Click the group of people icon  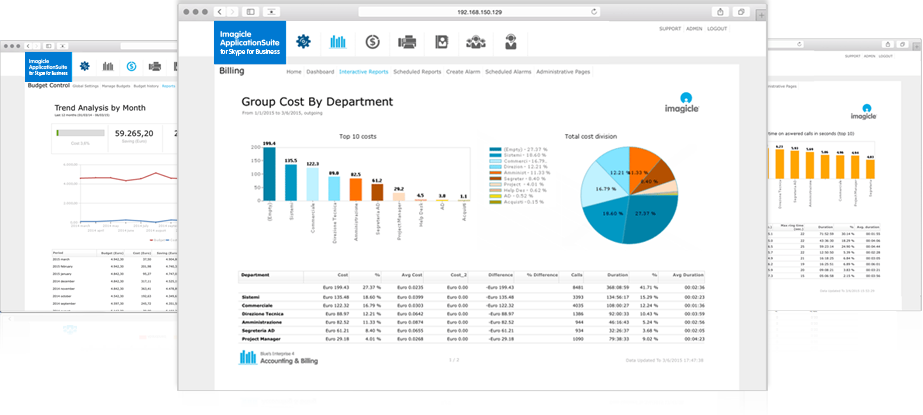coord(476,42)
